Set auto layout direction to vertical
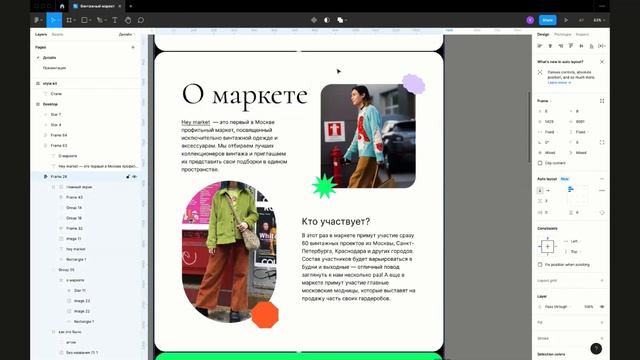 click(x=540, y=191)
